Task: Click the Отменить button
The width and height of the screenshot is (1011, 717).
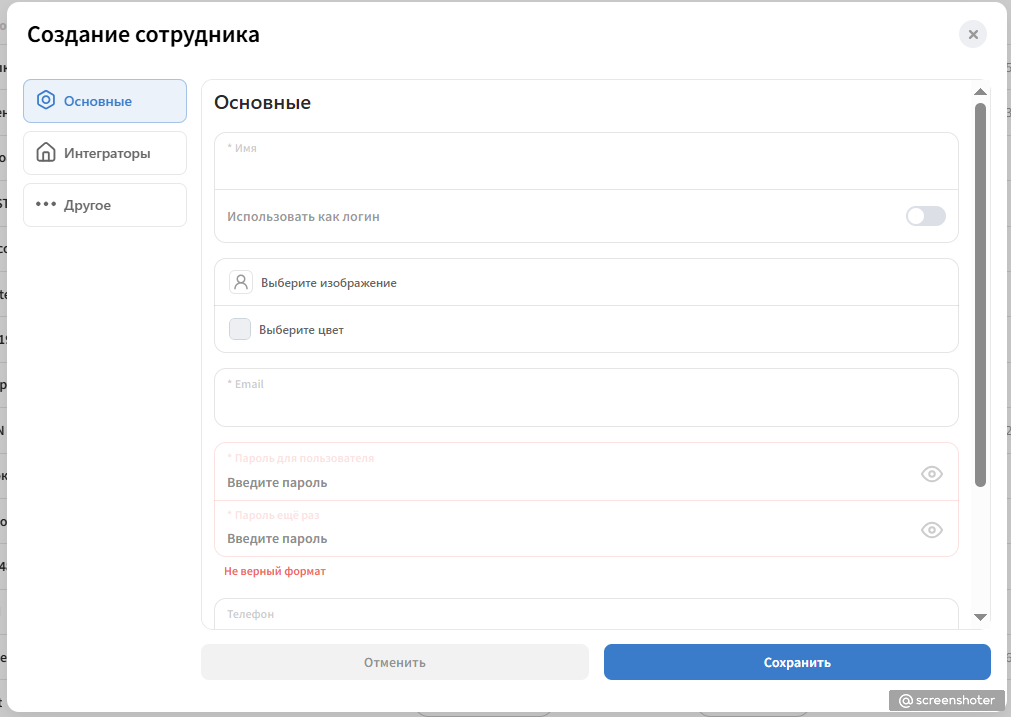Action: [395, 662]
